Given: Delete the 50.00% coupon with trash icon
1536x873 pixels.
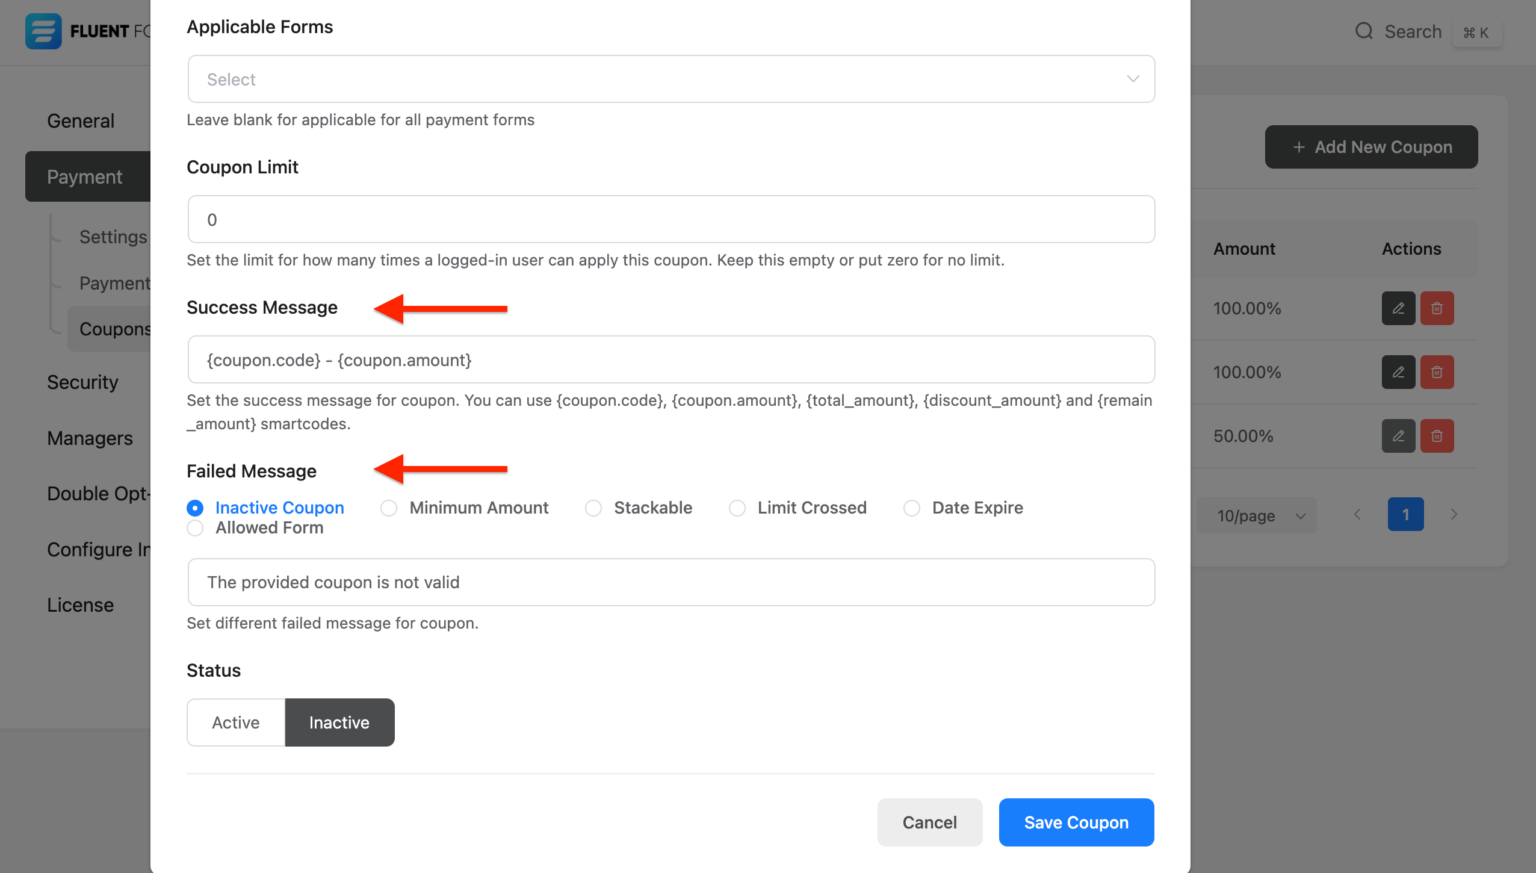Looking at the screenshot, I should tap(1437, 435).
